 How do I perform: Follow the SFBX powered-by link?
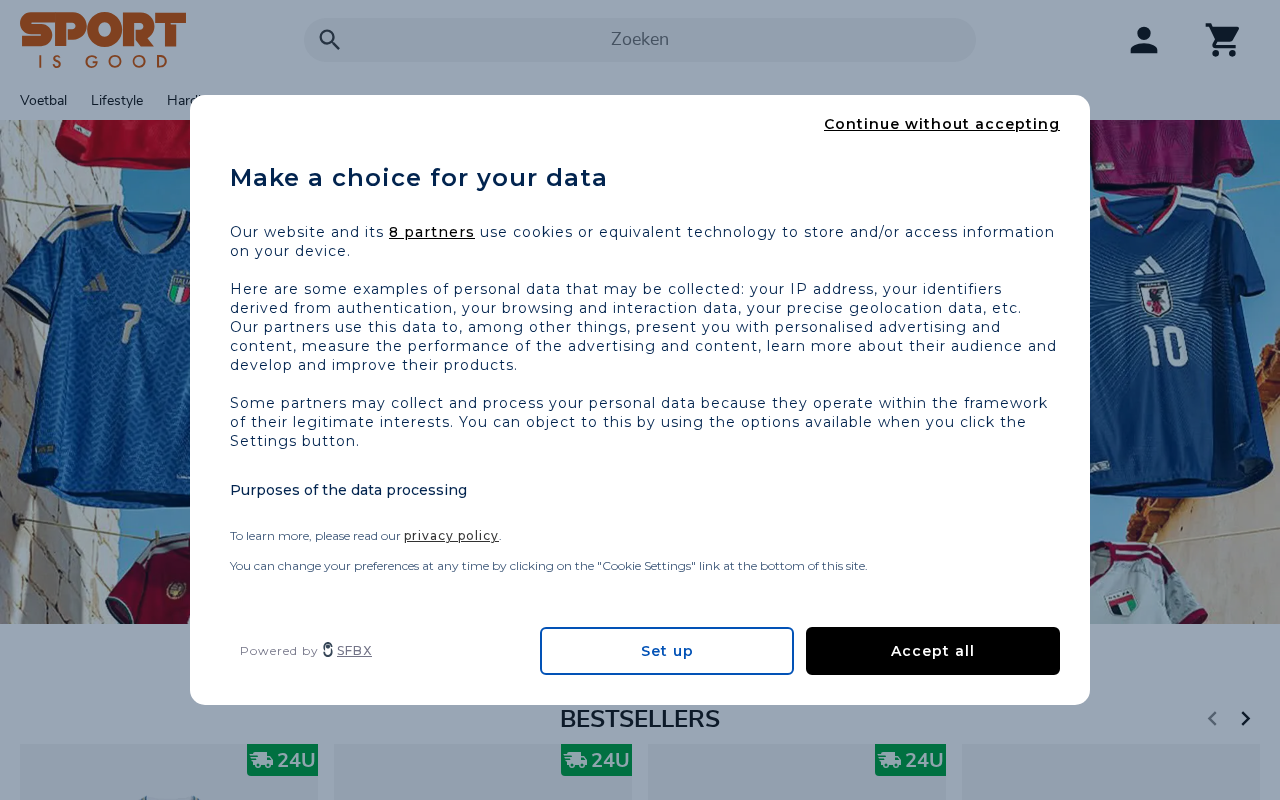tap(354, 650)
